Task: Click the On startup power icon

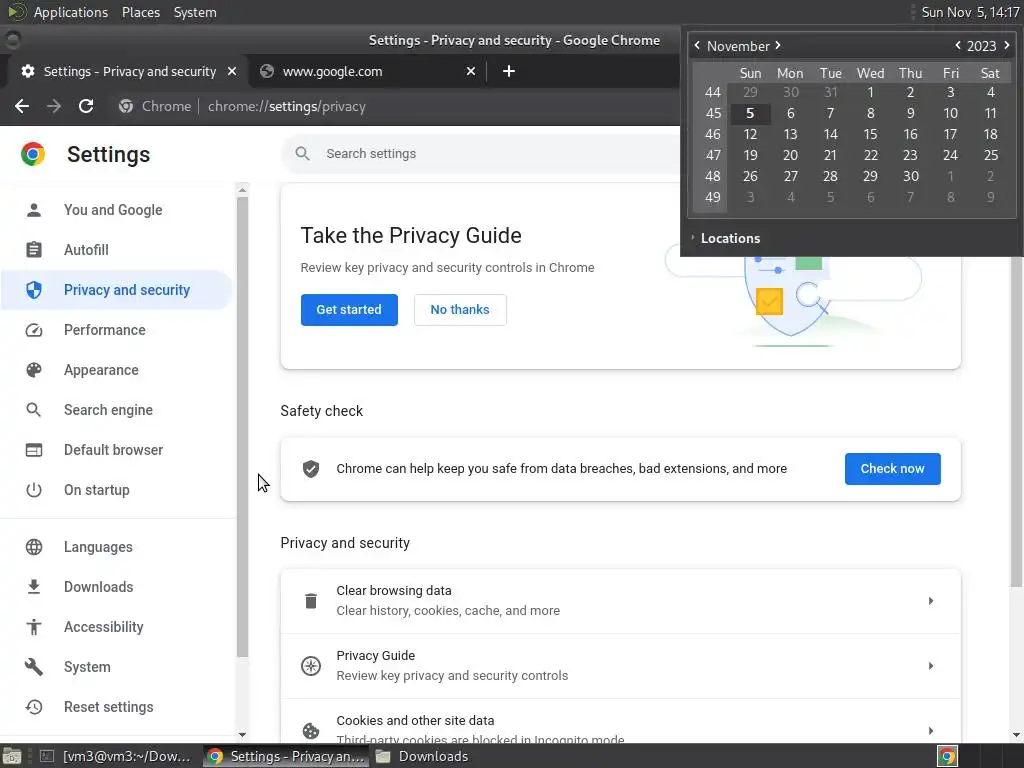Action: point(34,490)
